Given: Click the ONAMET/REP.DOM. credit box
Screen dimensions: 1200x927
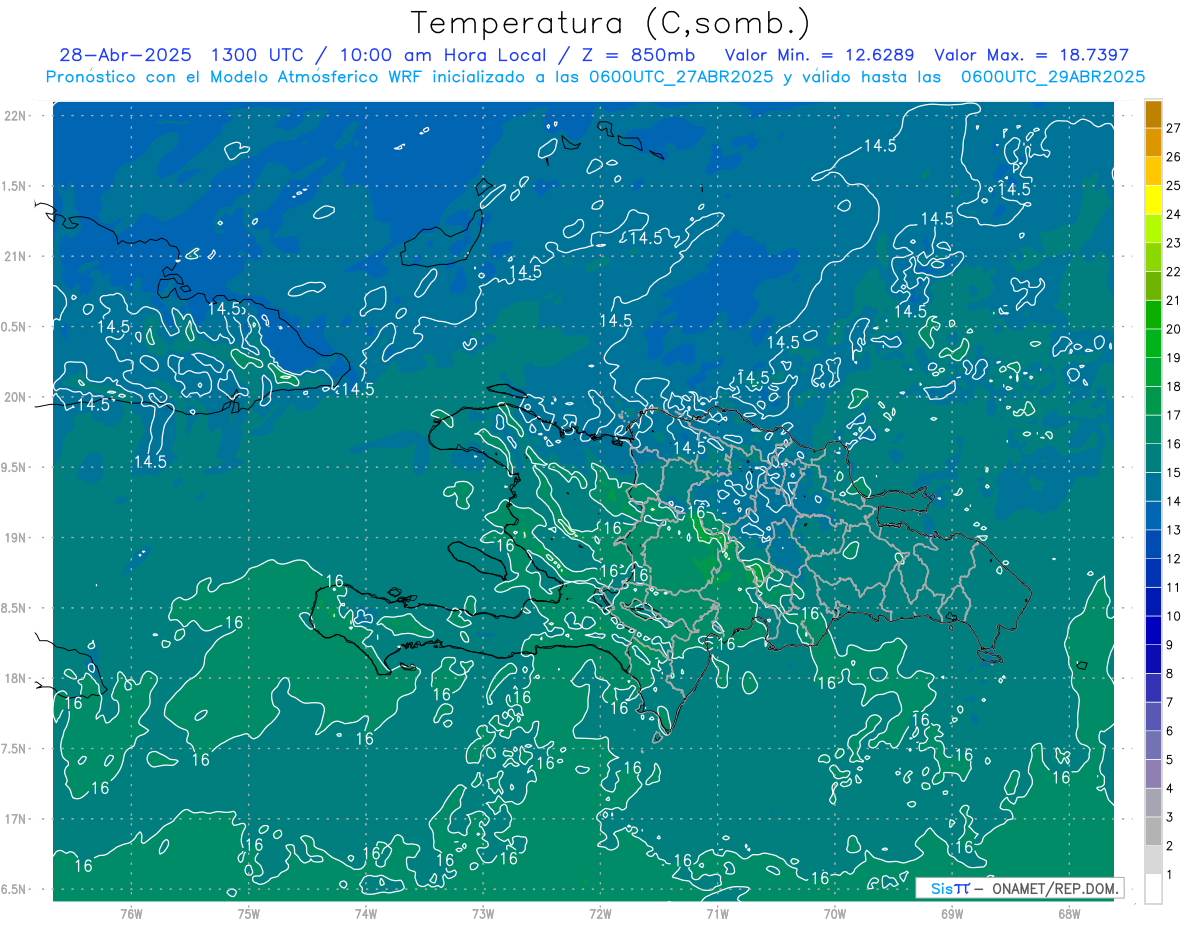Looking at the screenshot, I should point(1019,888).
